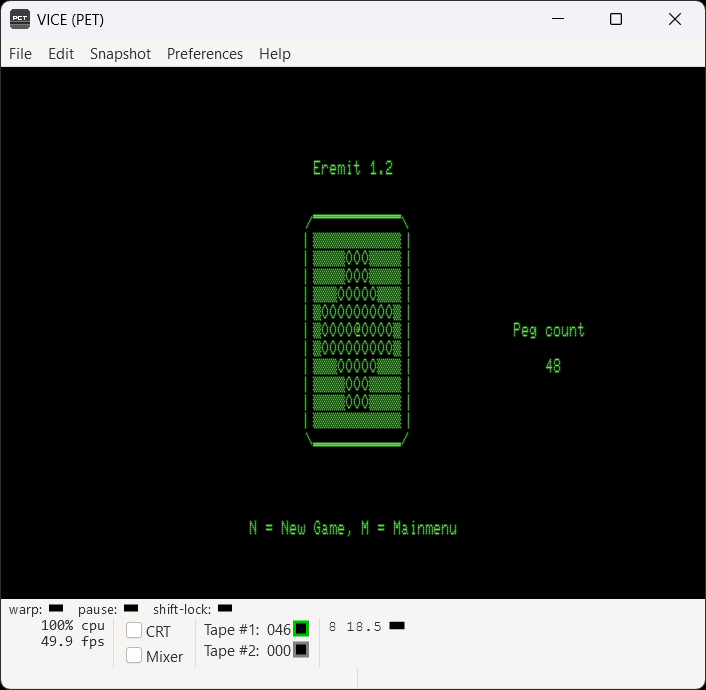Click the Tape #2 gray status light

(x=301, y=650)
